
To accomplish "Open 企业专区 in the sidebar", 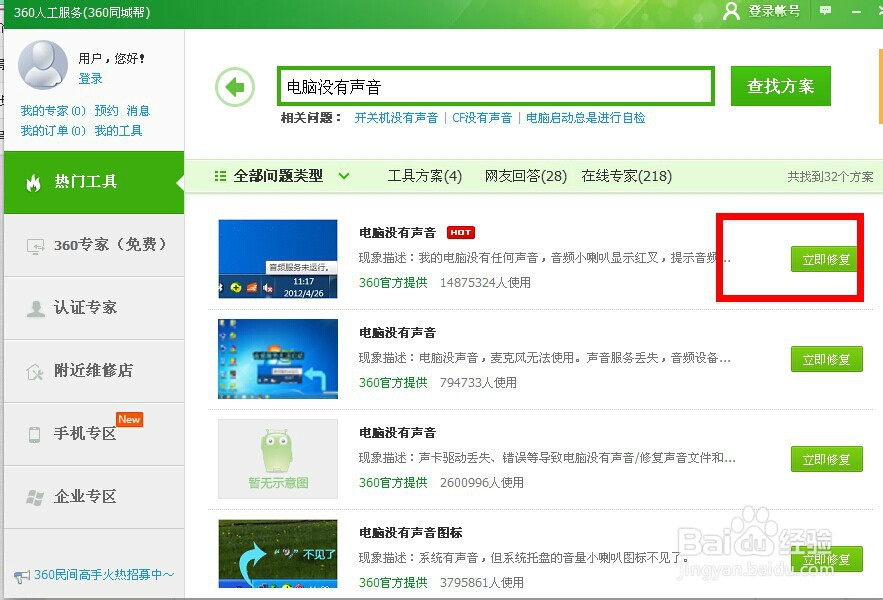I will (94, 497).
